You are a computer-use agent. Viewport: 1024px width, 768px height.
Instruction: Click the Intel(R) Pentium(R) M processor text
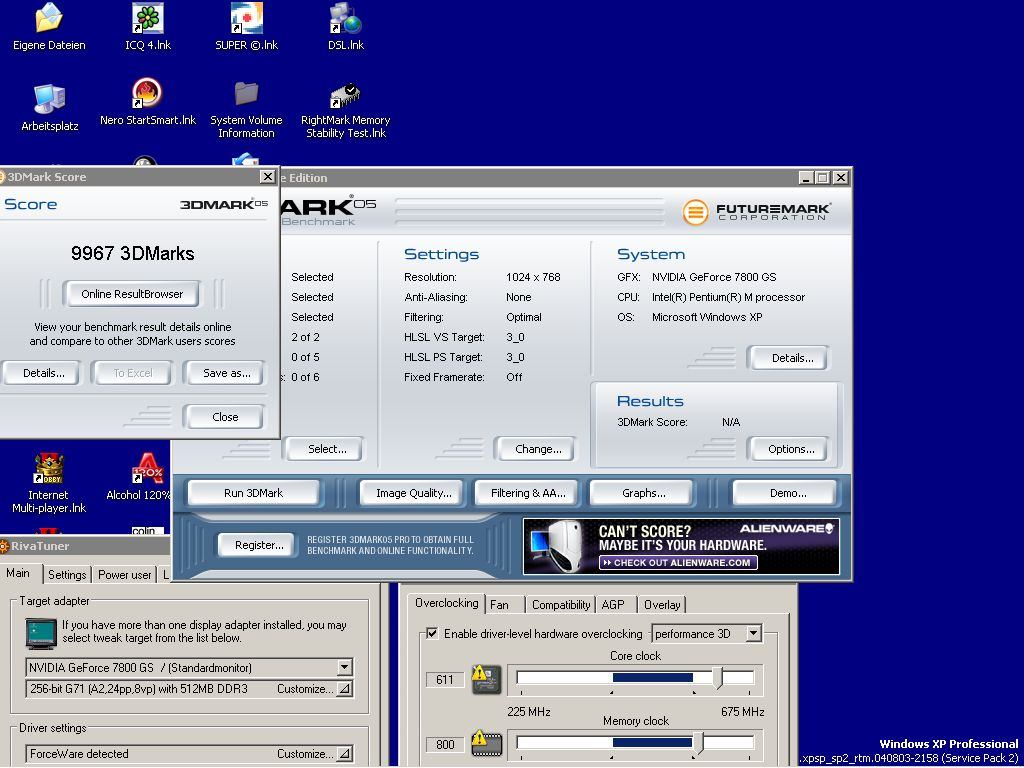pos(728,297)
